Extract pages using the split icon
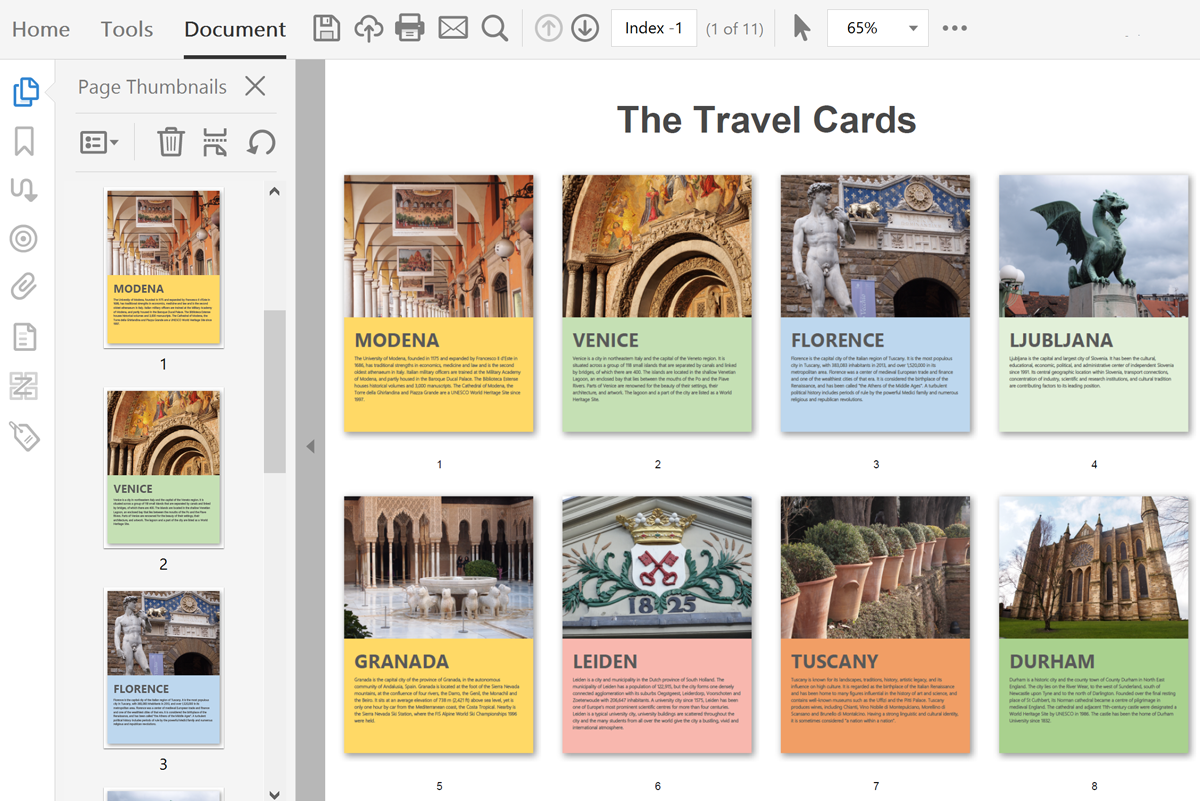1200x801 pixels. tap(214, 142)
